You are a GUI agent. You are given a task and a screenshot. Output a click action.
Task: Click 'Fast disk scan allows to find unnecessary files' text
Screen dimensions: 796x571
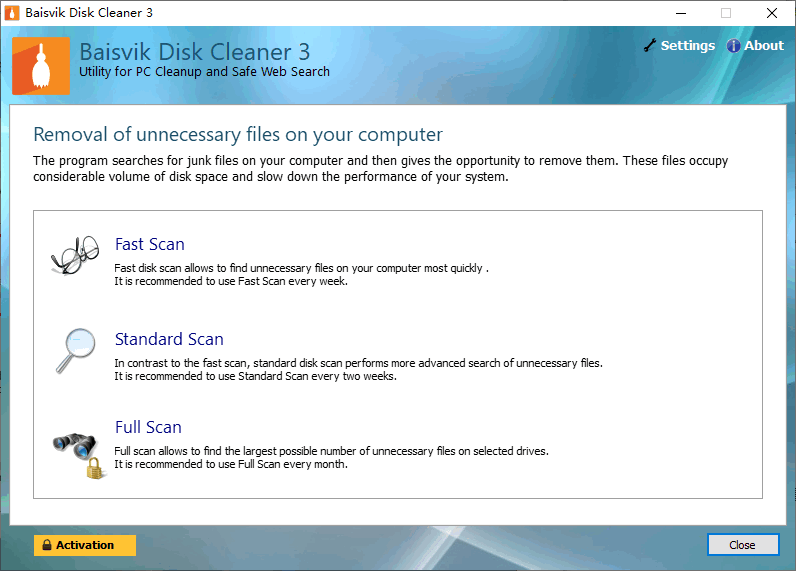click(301, 268)
